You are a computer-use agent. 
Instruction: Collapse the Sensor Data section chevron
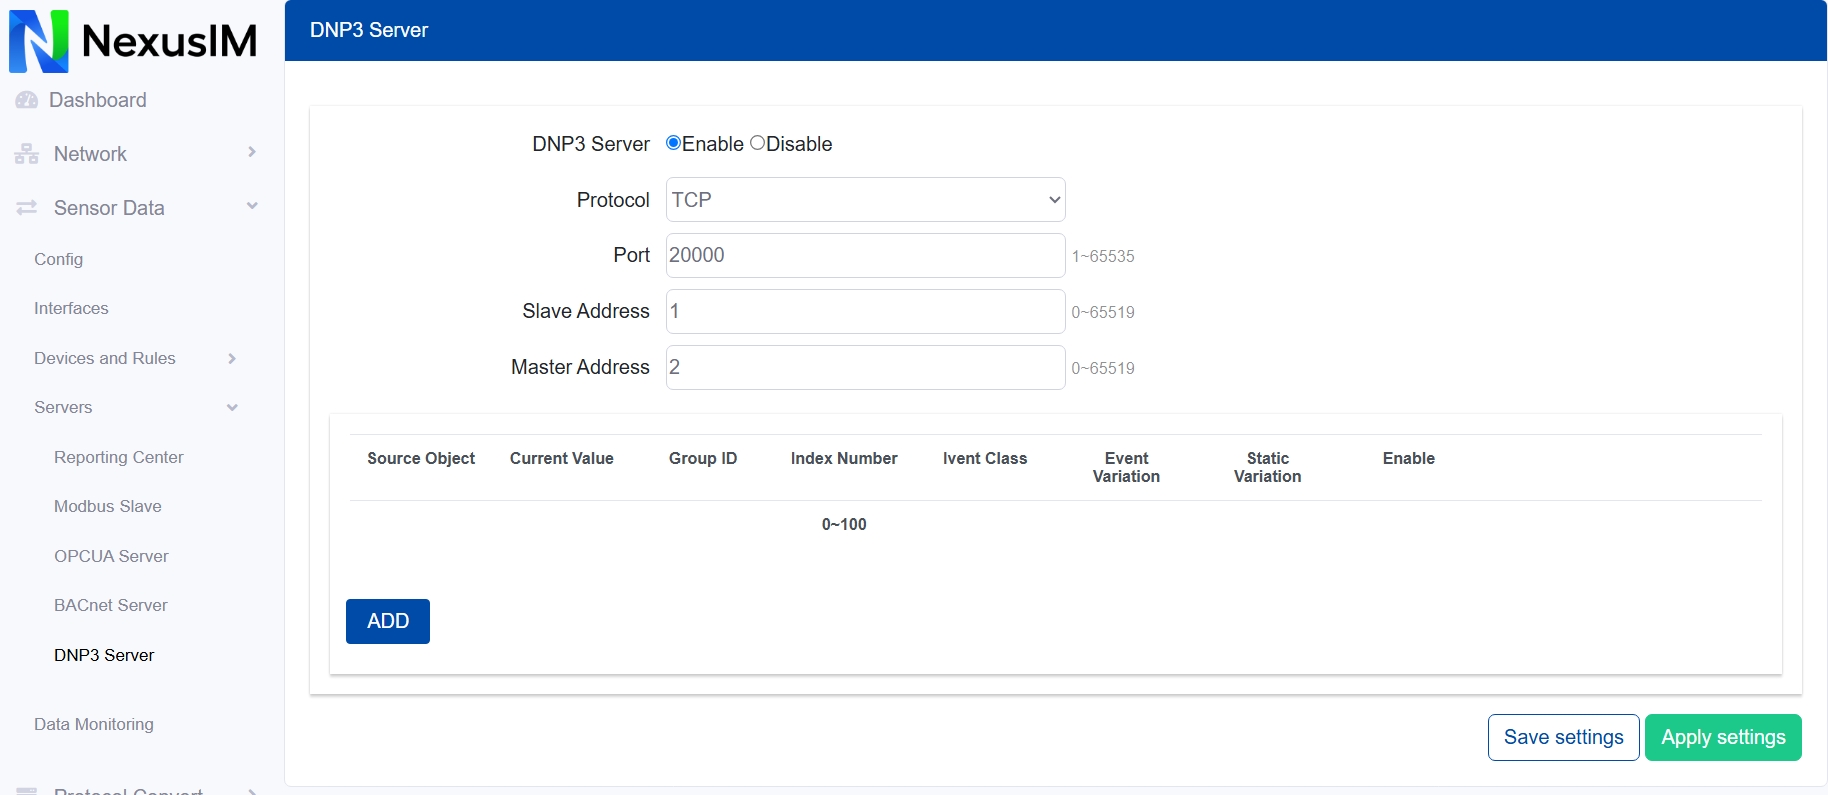(252, 206)
